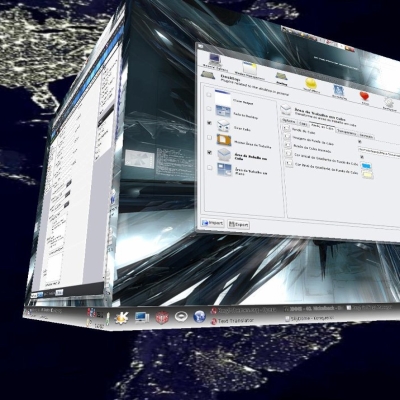Screen dimensions: 400x400
Task: Switch to the Opções tab
Action: (x=288, y=121)
